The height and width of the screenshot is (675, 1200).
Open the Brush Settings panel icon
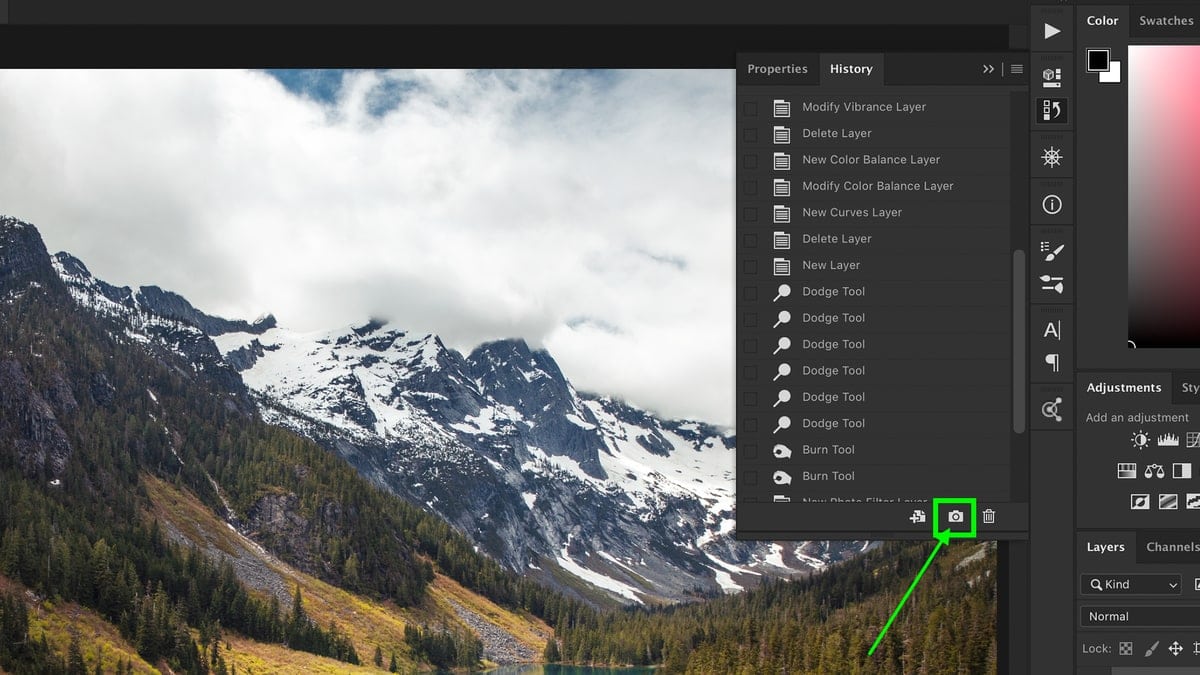point(1052,251)
